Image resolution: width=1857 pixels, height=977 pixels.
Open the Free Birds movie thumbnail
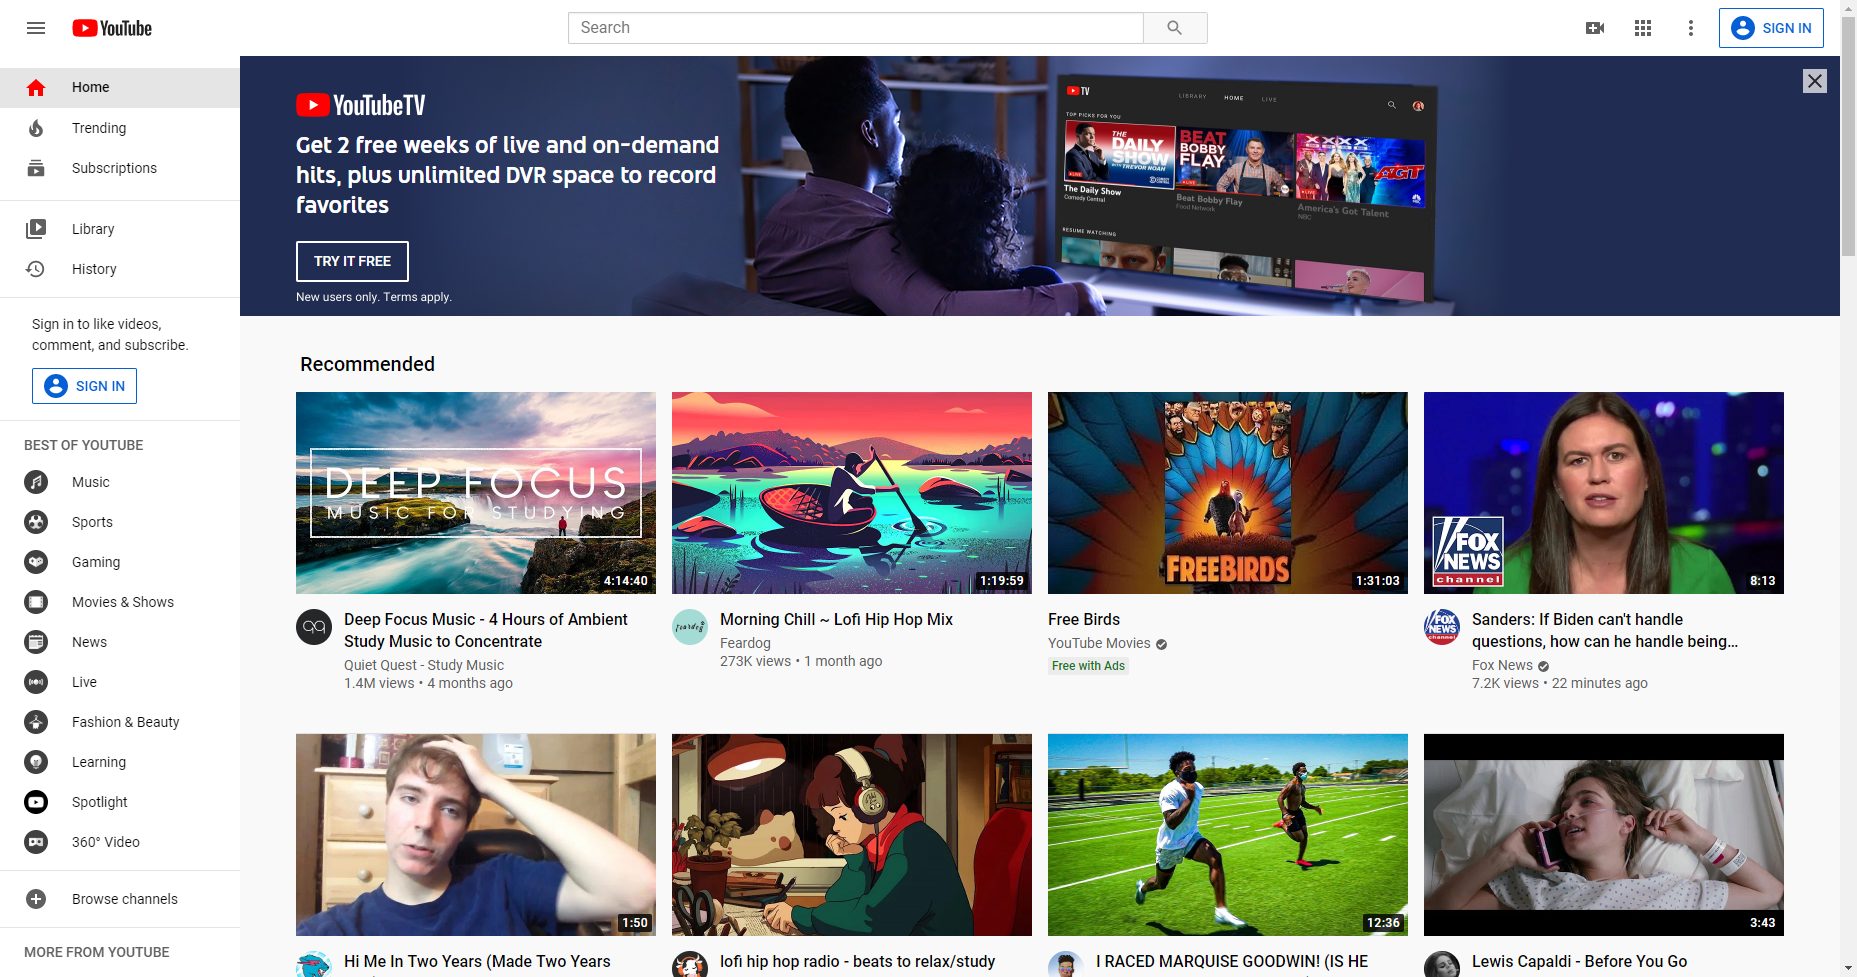[1228, 493]
